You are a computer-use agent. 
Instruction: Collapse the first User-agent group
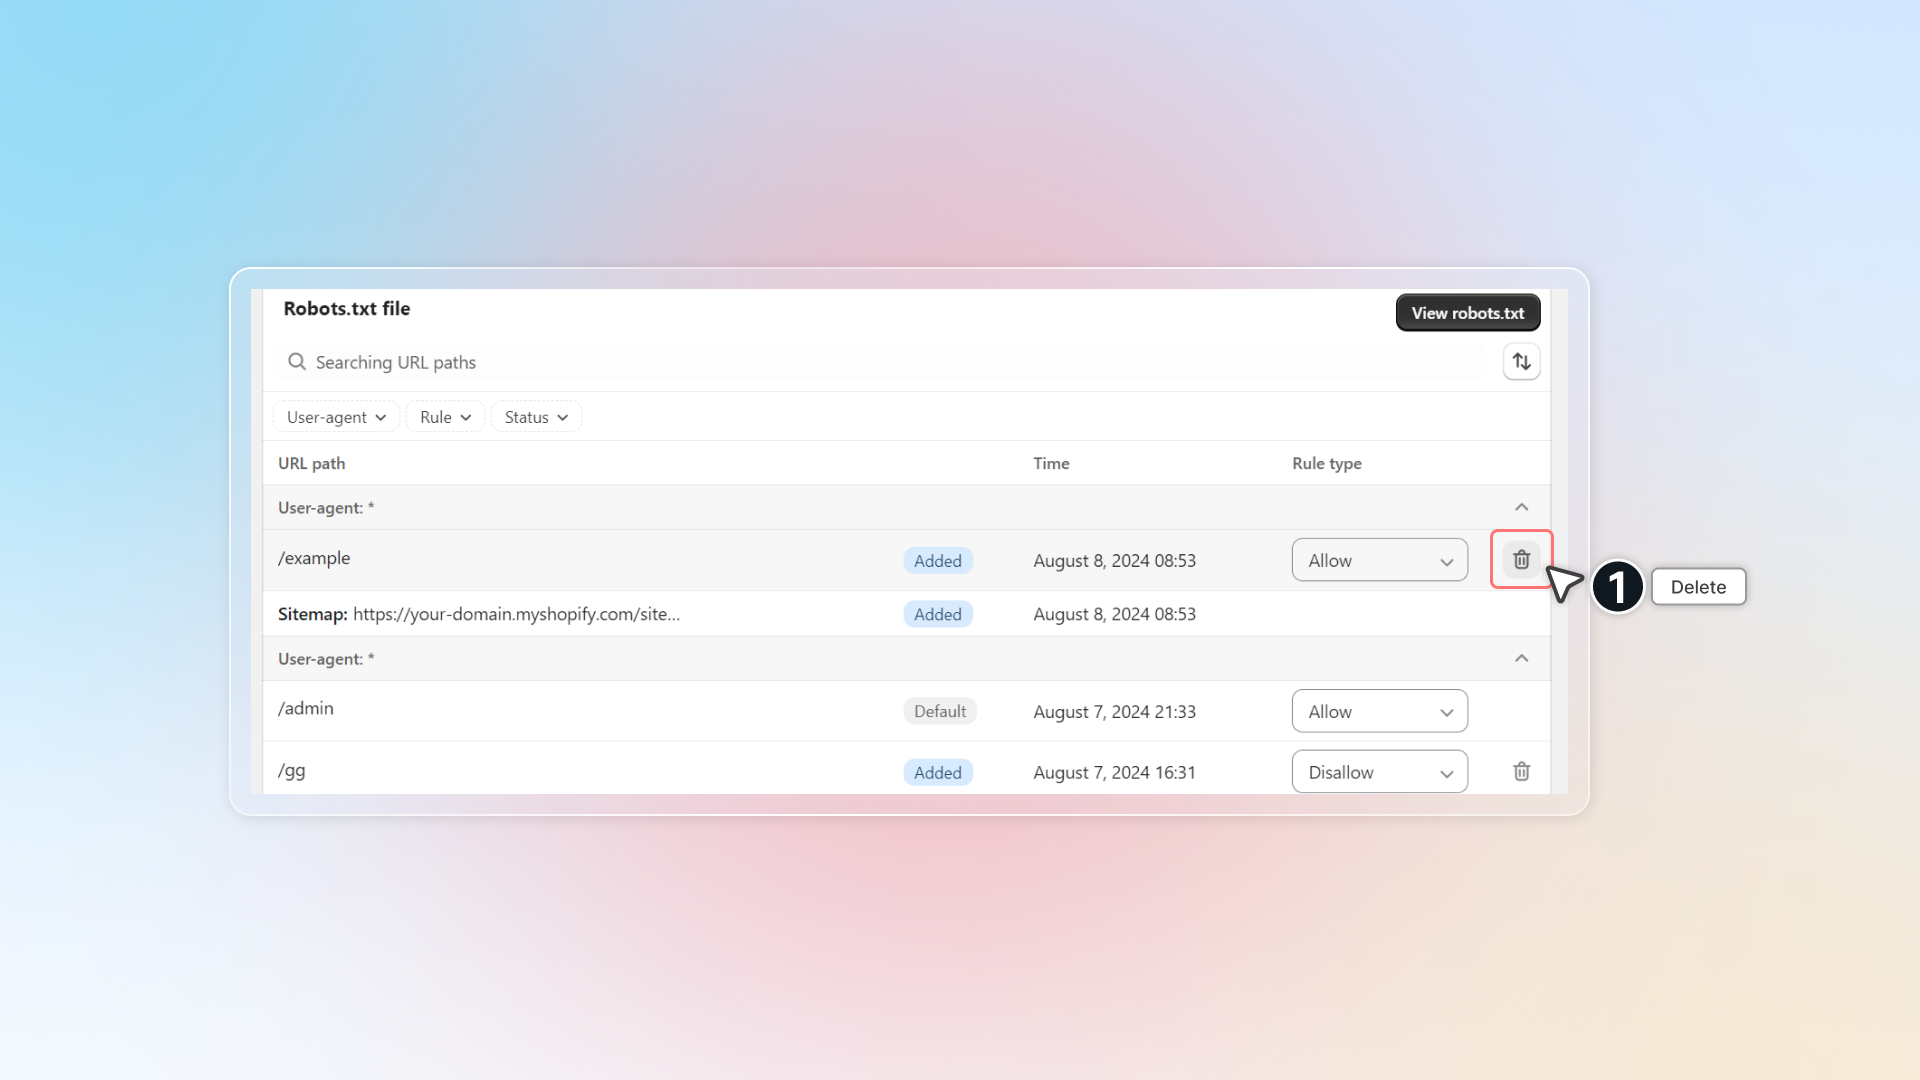1521,507
